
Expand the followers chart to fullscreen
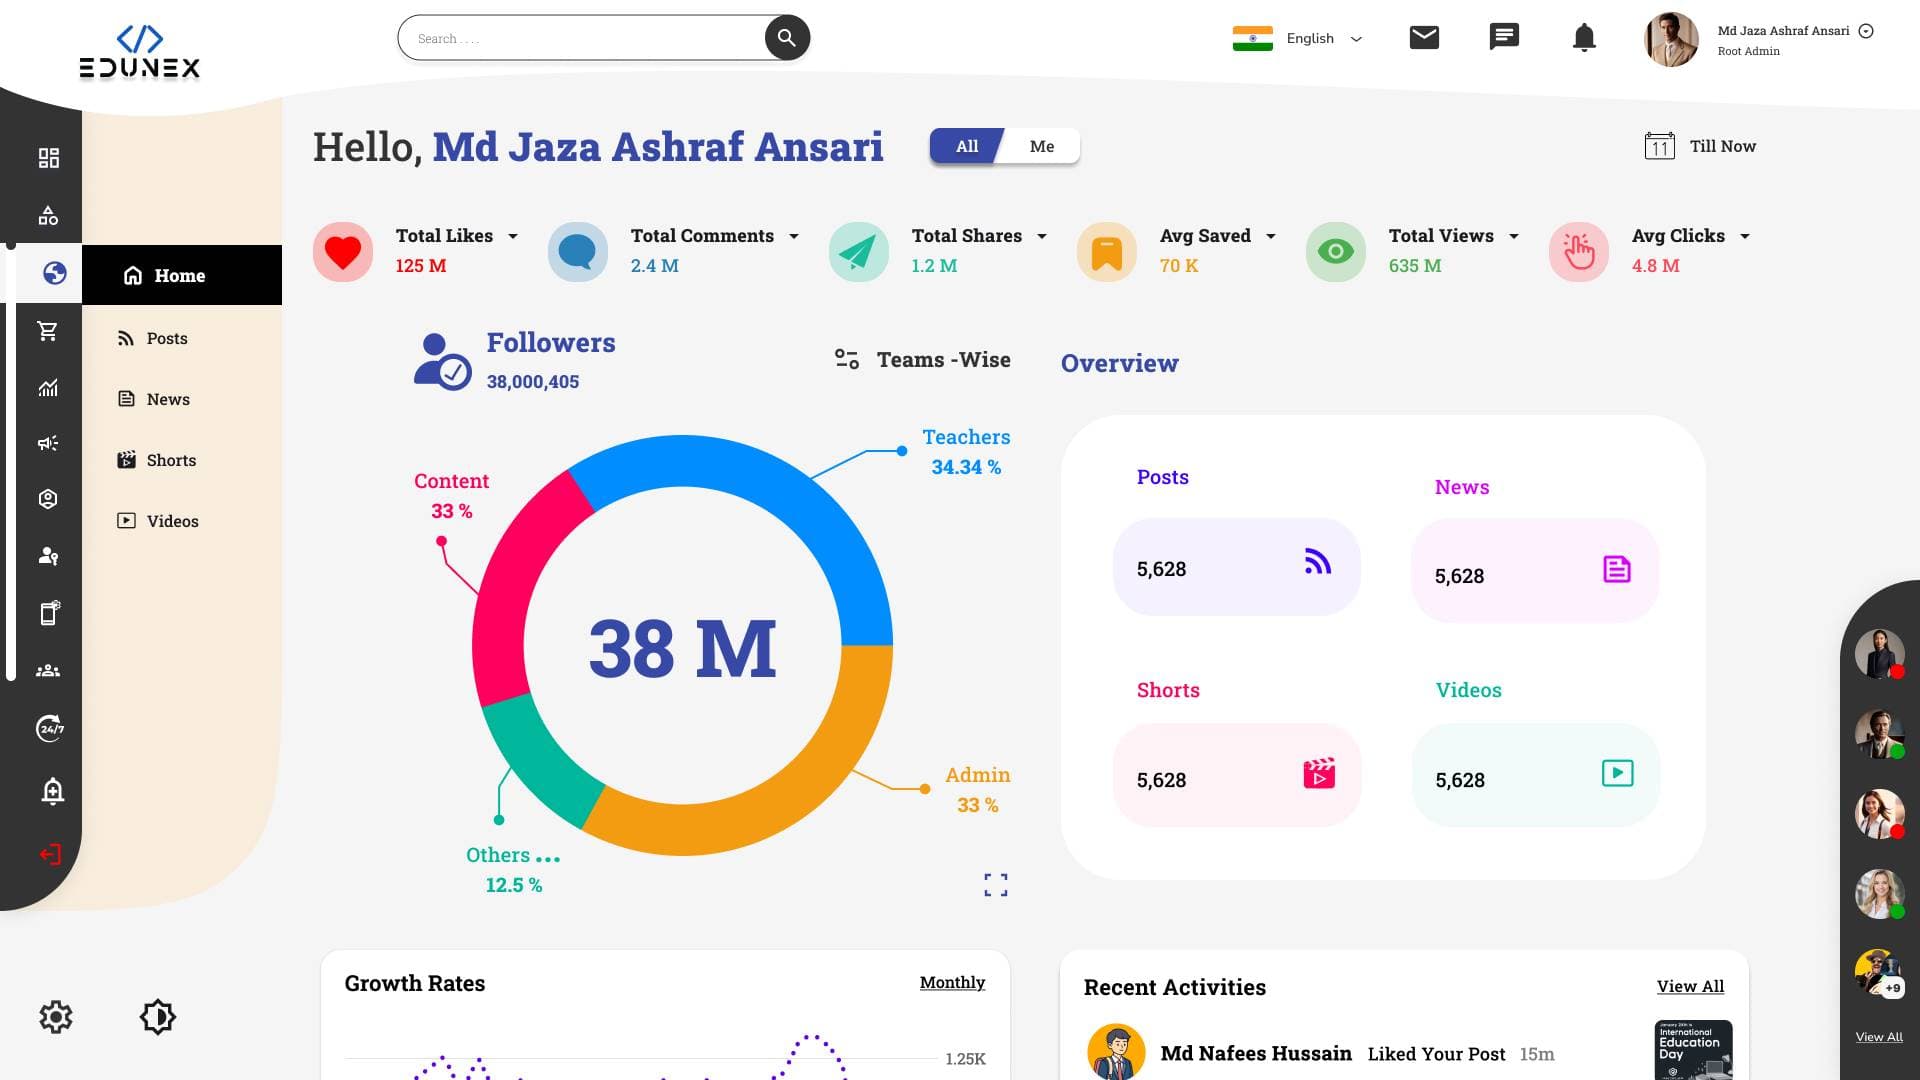[x=995, y=884]
